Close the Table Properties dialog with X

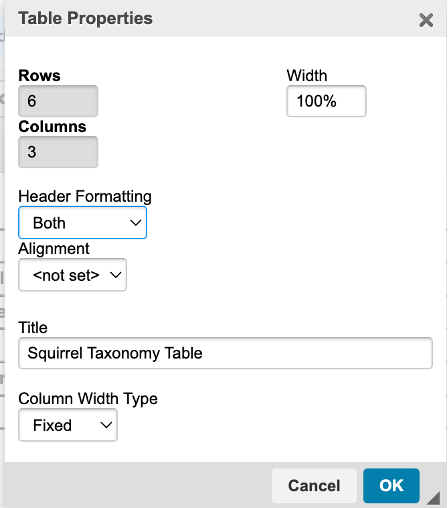(426, 20)
